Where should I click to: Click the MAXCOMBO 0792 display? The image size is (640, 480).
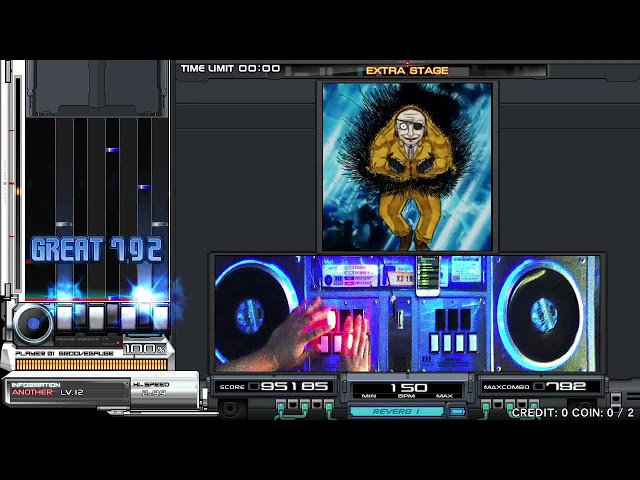540,386
